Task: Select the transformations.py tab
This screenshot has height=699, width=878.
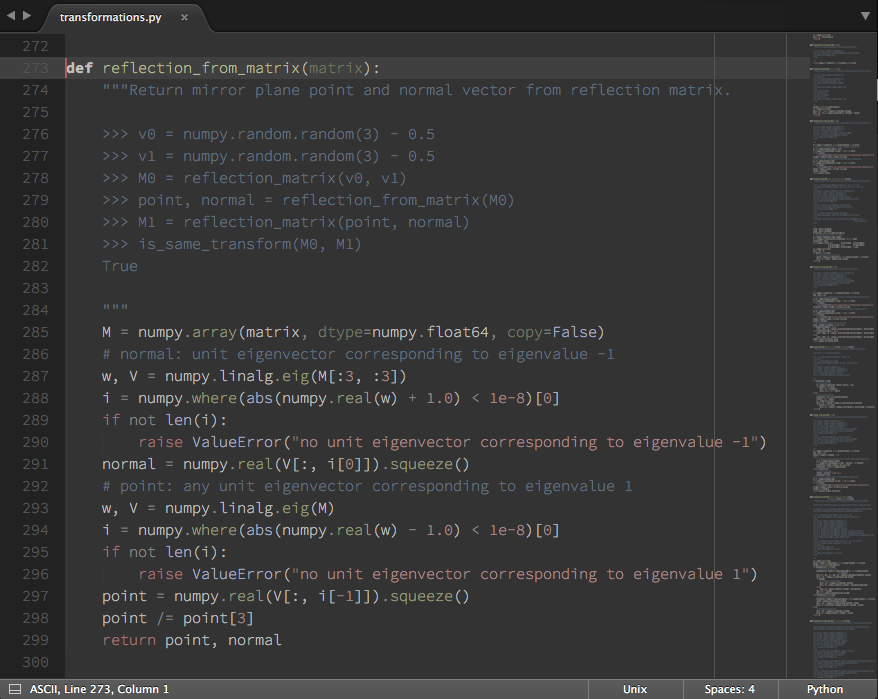Action: pos(110,17)
